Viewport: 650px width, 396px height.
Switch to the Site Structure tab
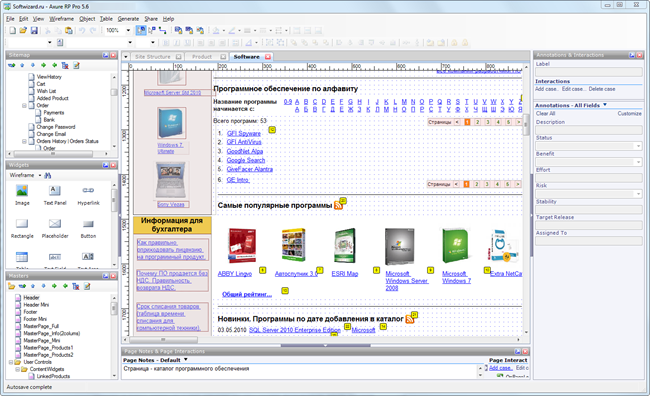[x=153, y=57]
